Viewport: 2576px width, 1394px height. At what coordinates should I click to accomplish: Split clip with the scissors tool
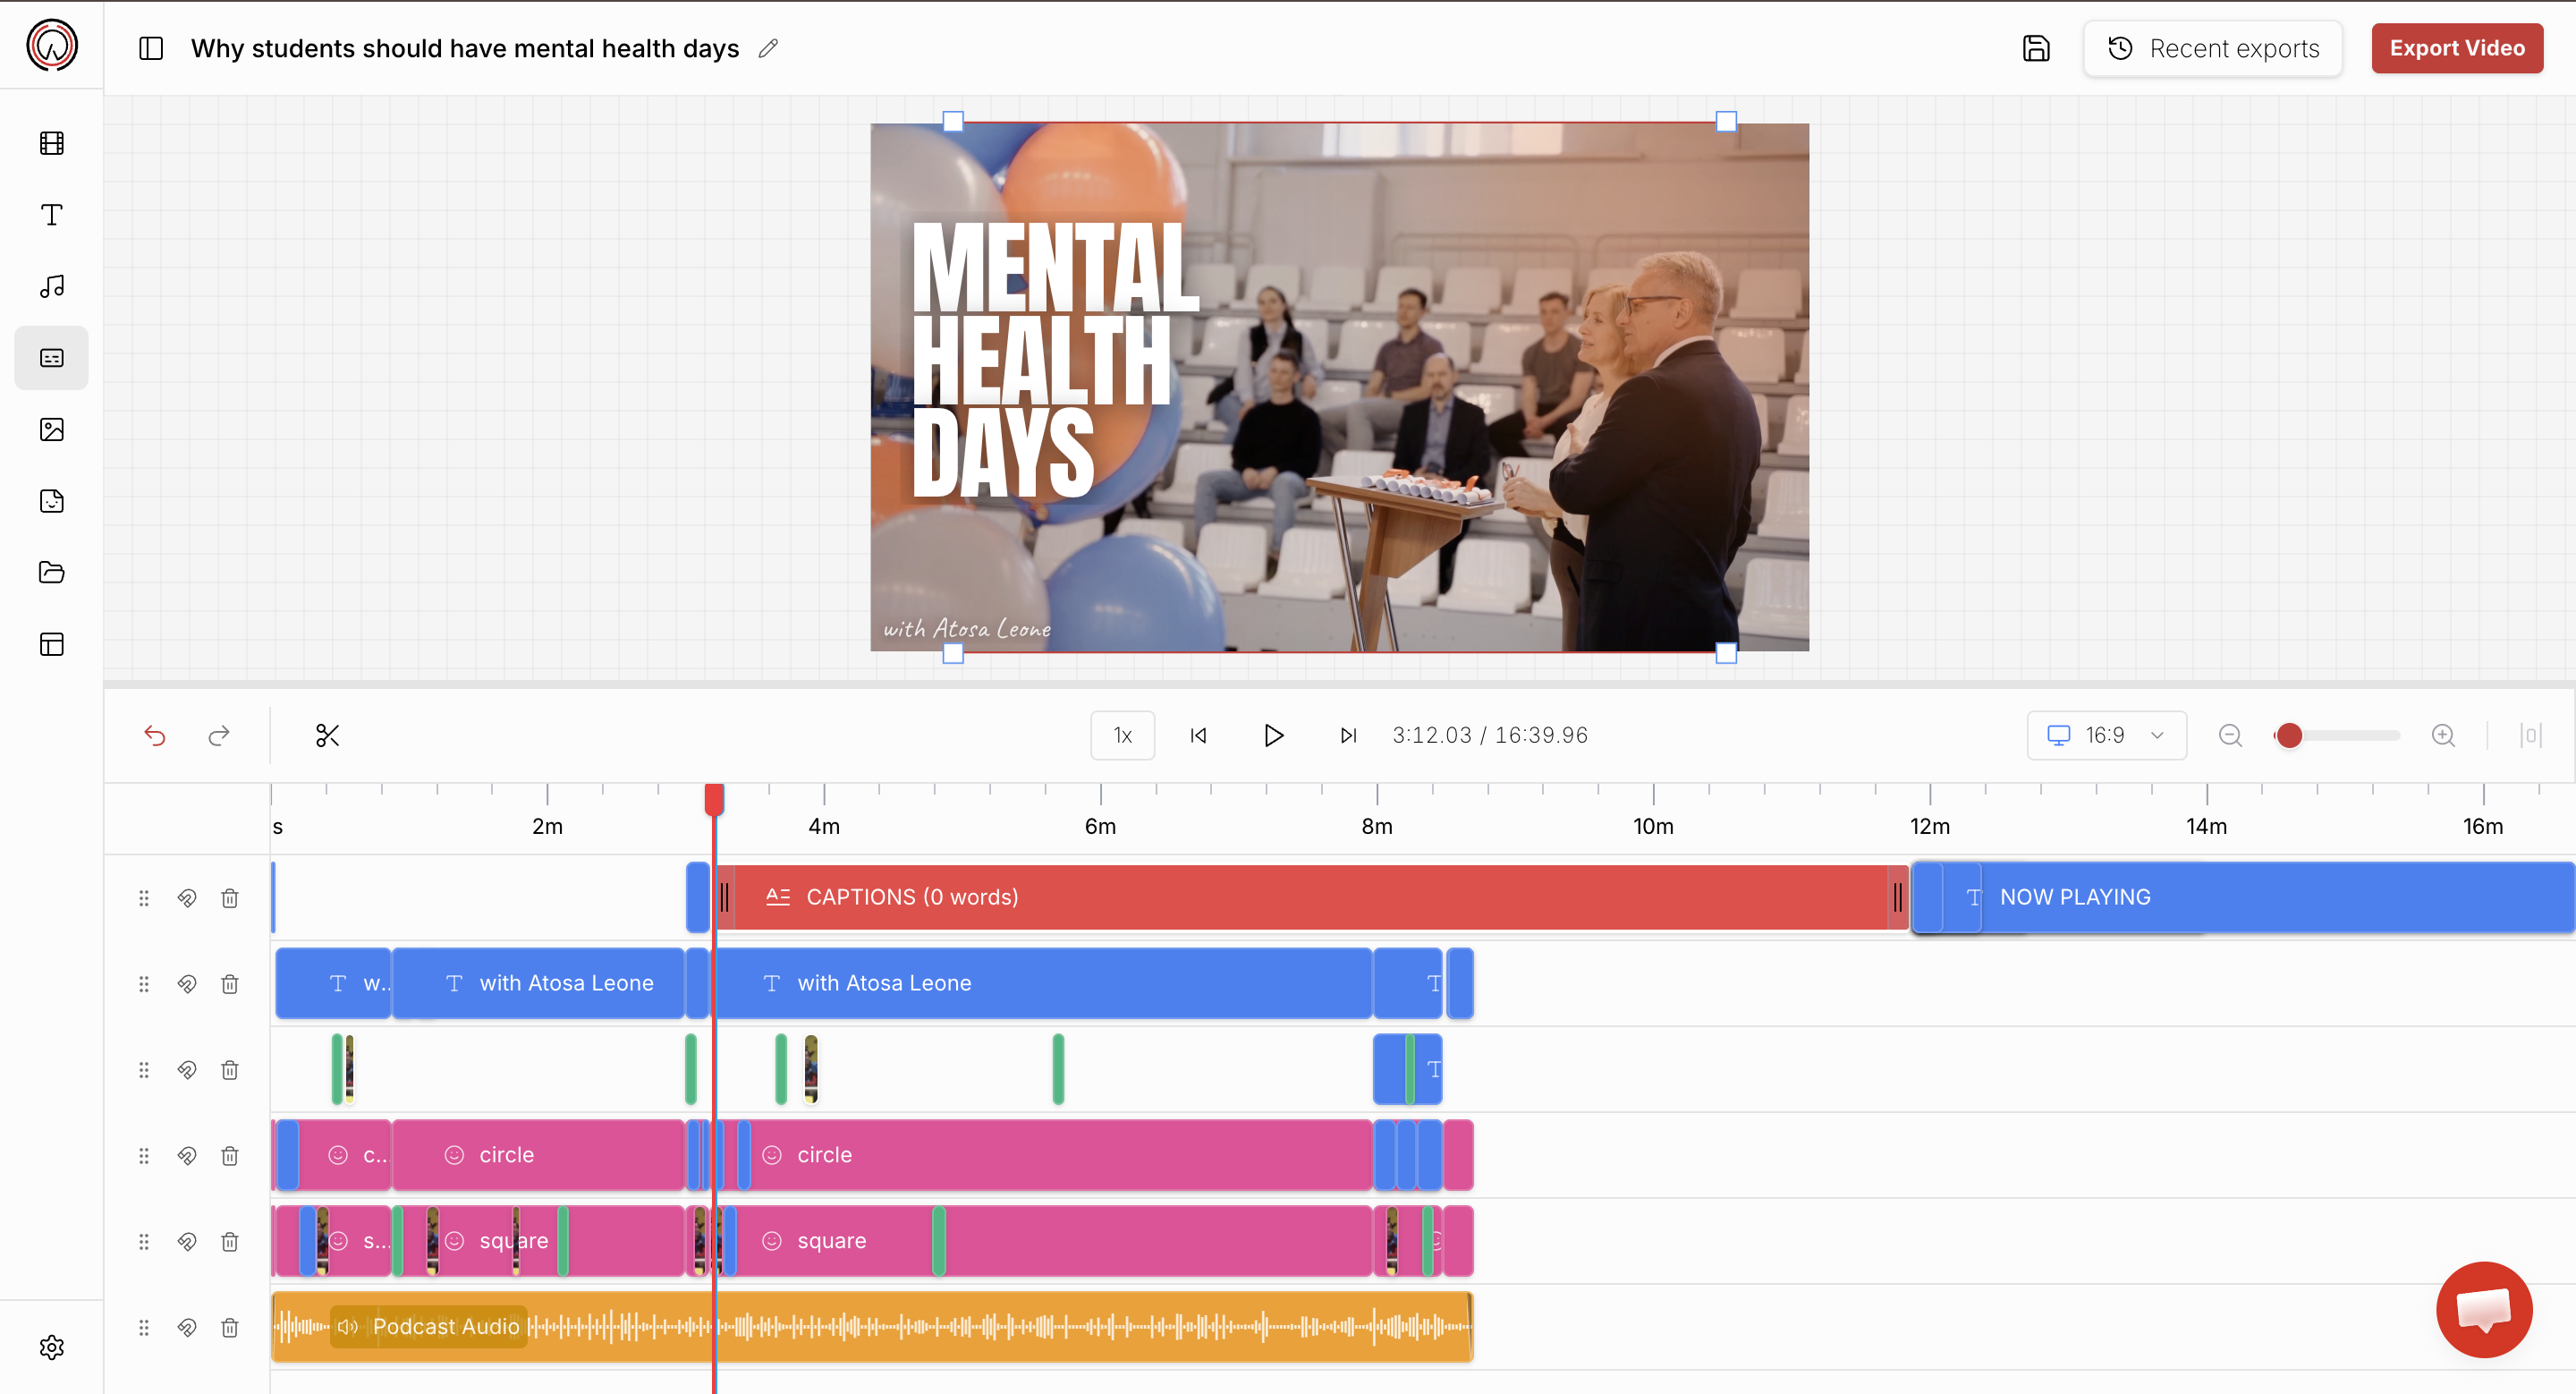(328, 736)
